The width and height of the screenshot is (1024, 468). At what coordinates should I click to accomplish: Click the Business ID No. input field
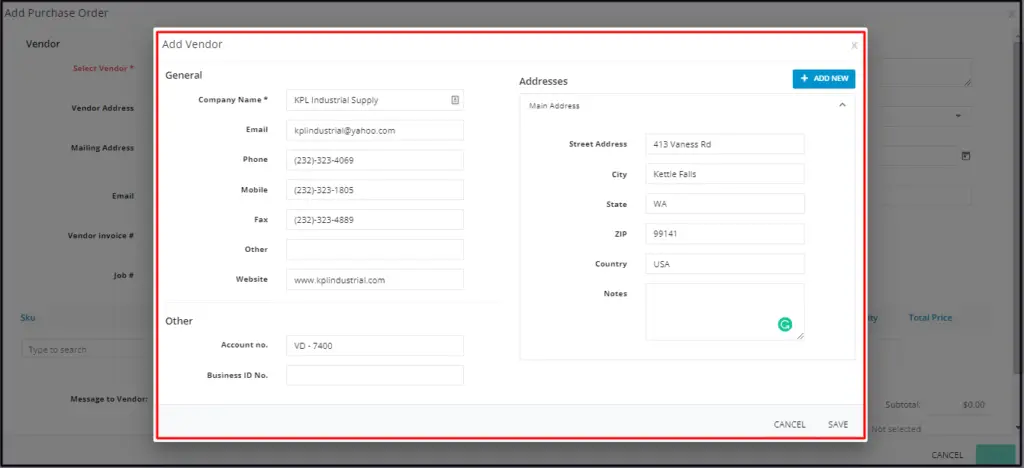(375, 375)
